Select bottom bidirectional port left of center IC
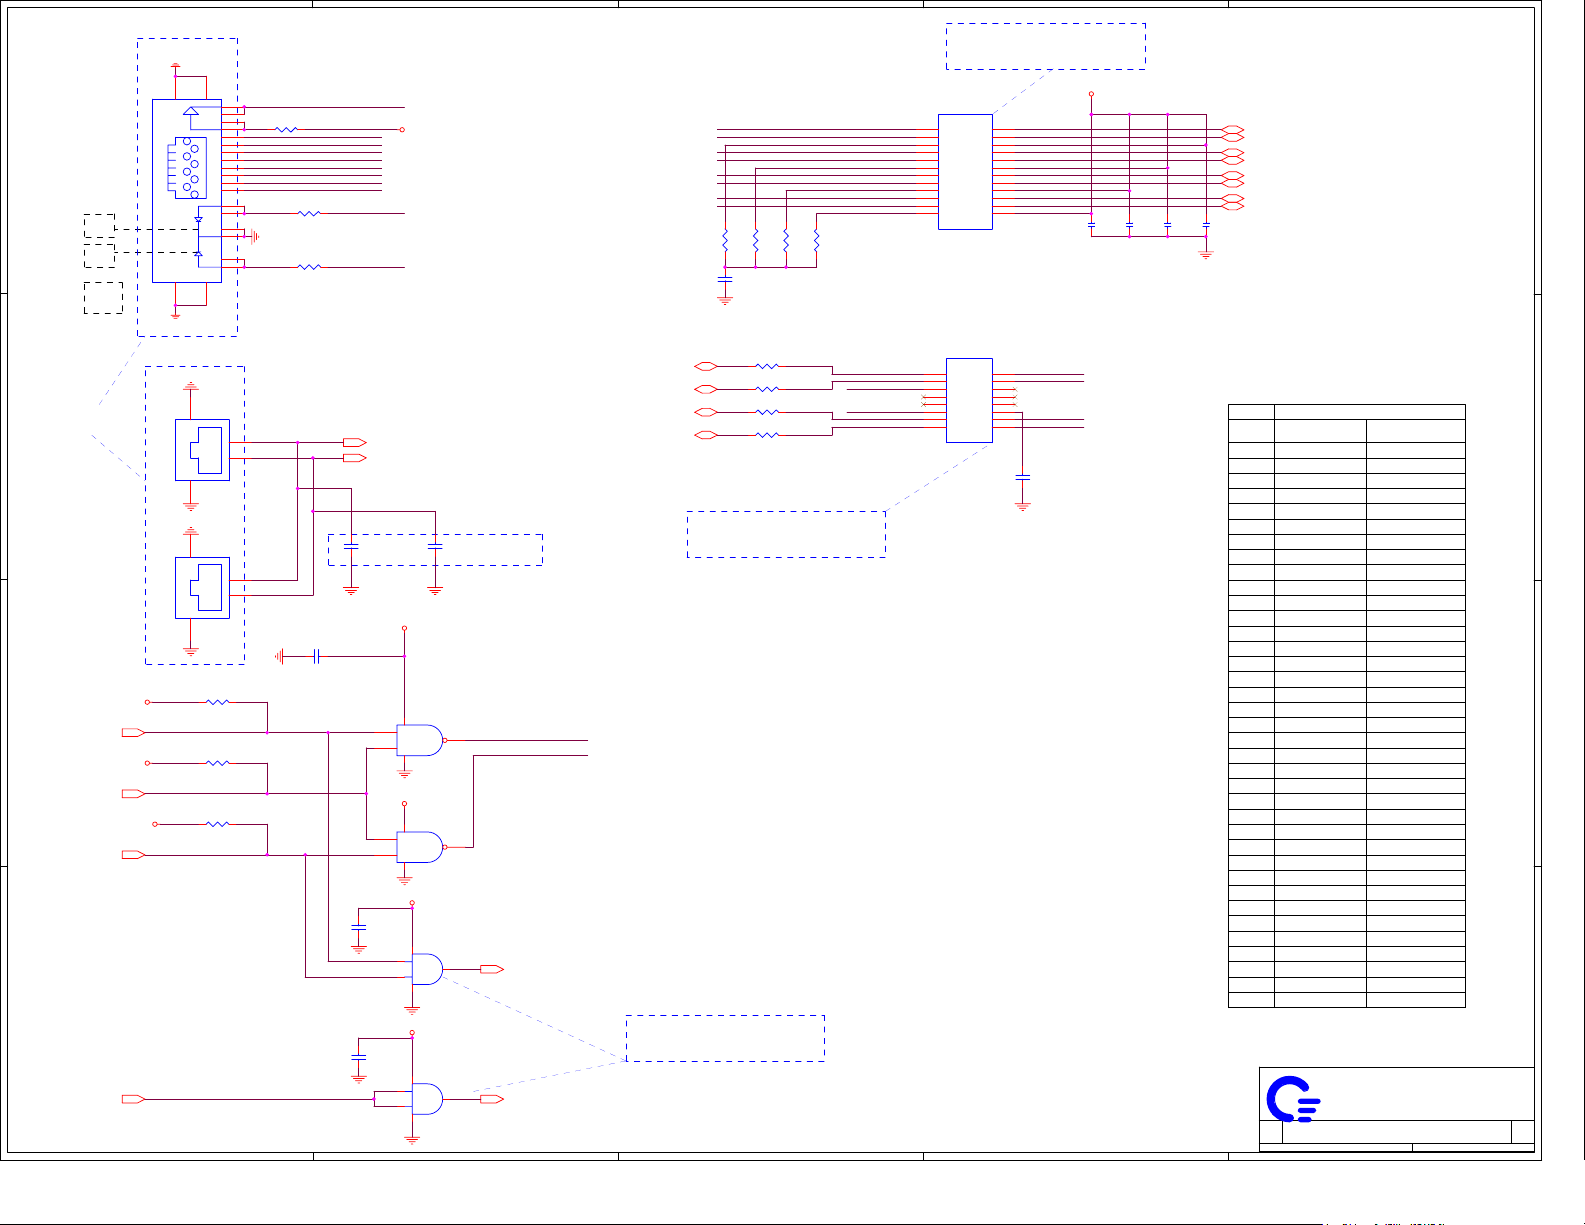This screenshot has height=1225, width=1585. [x=706, y=435]
